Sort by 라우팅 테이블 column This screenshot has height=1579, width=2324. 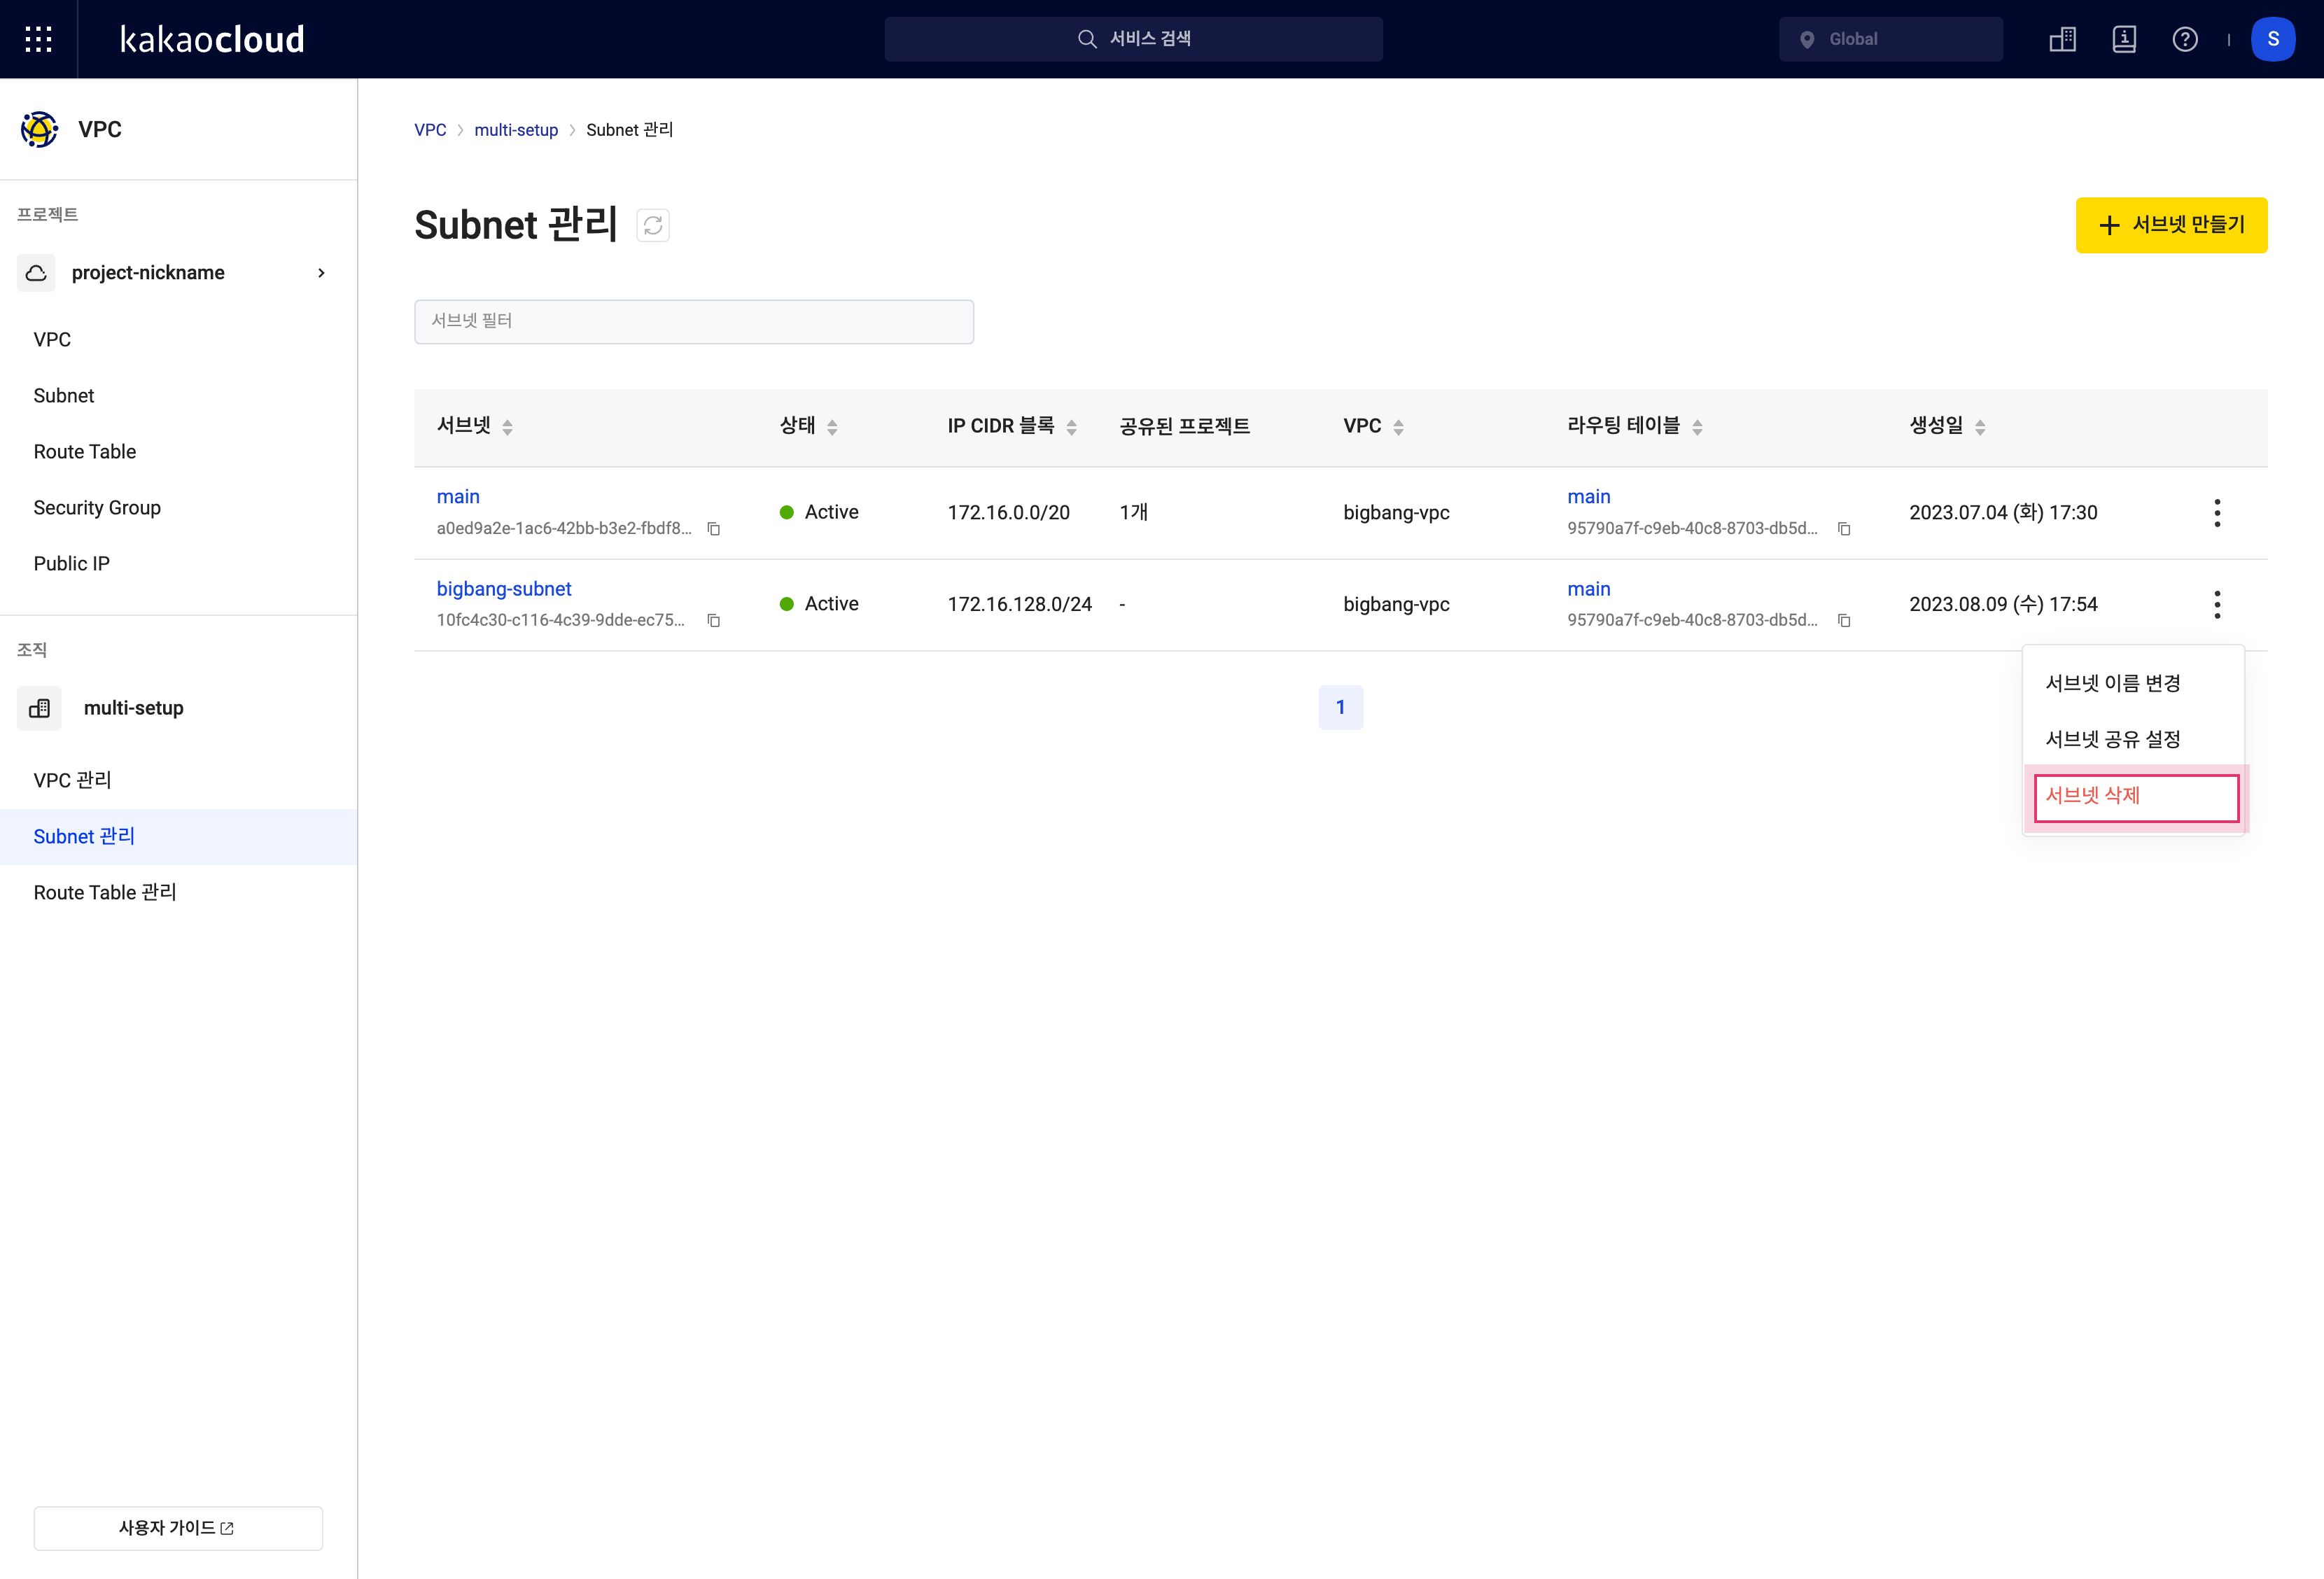pyautogui.click(x=1697, y=427)
